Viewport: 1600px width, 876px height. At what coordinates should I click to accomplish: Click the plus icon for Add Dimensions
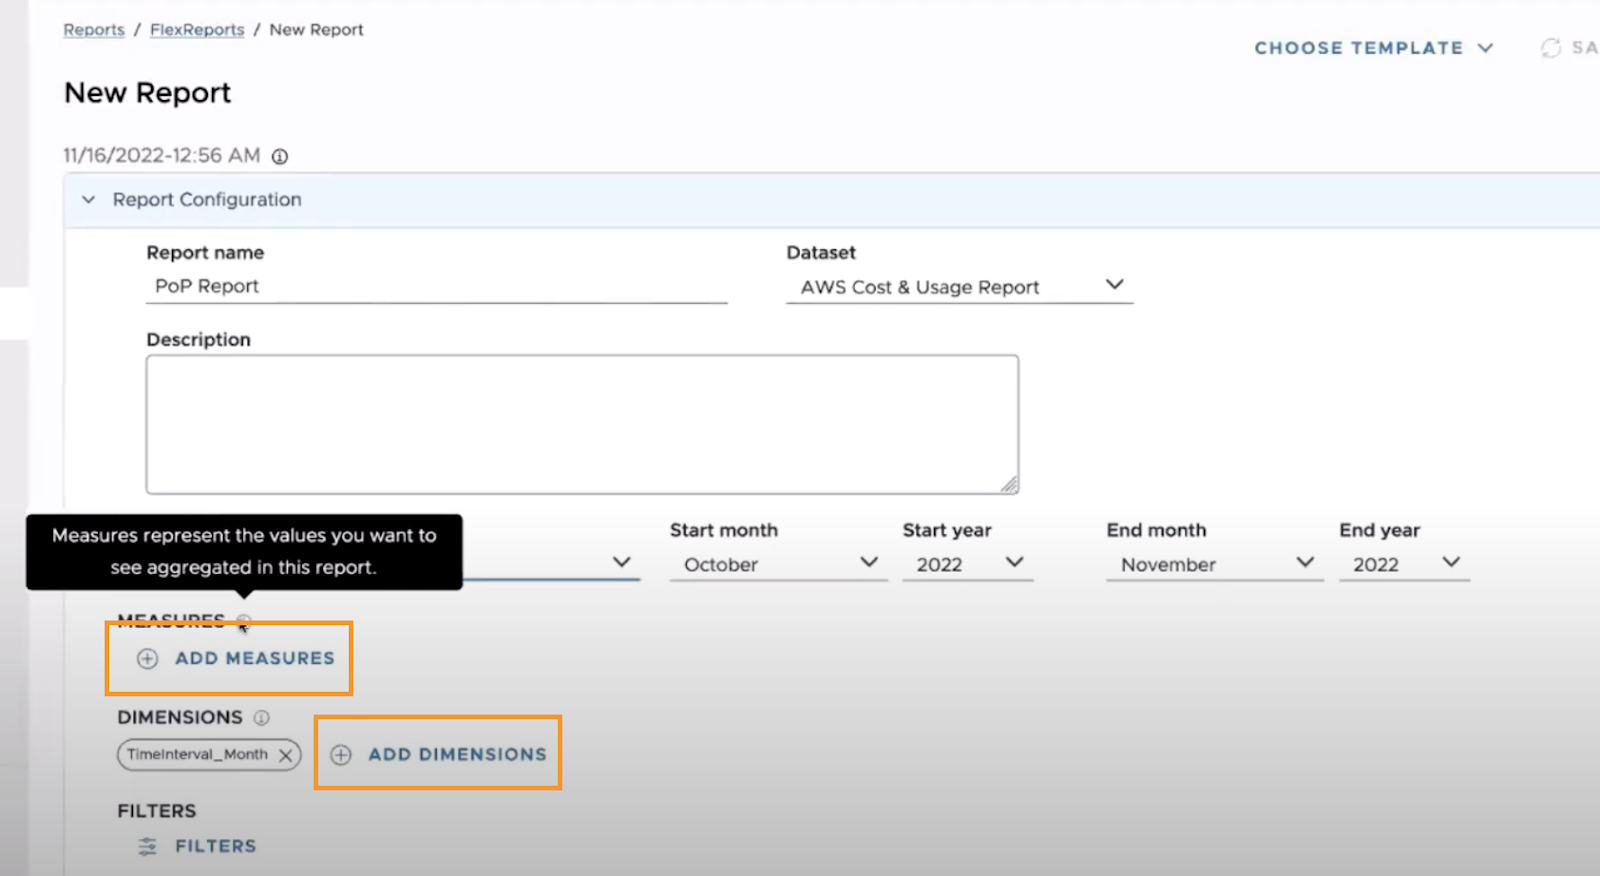pyautogui.click(x=341, y=755)
